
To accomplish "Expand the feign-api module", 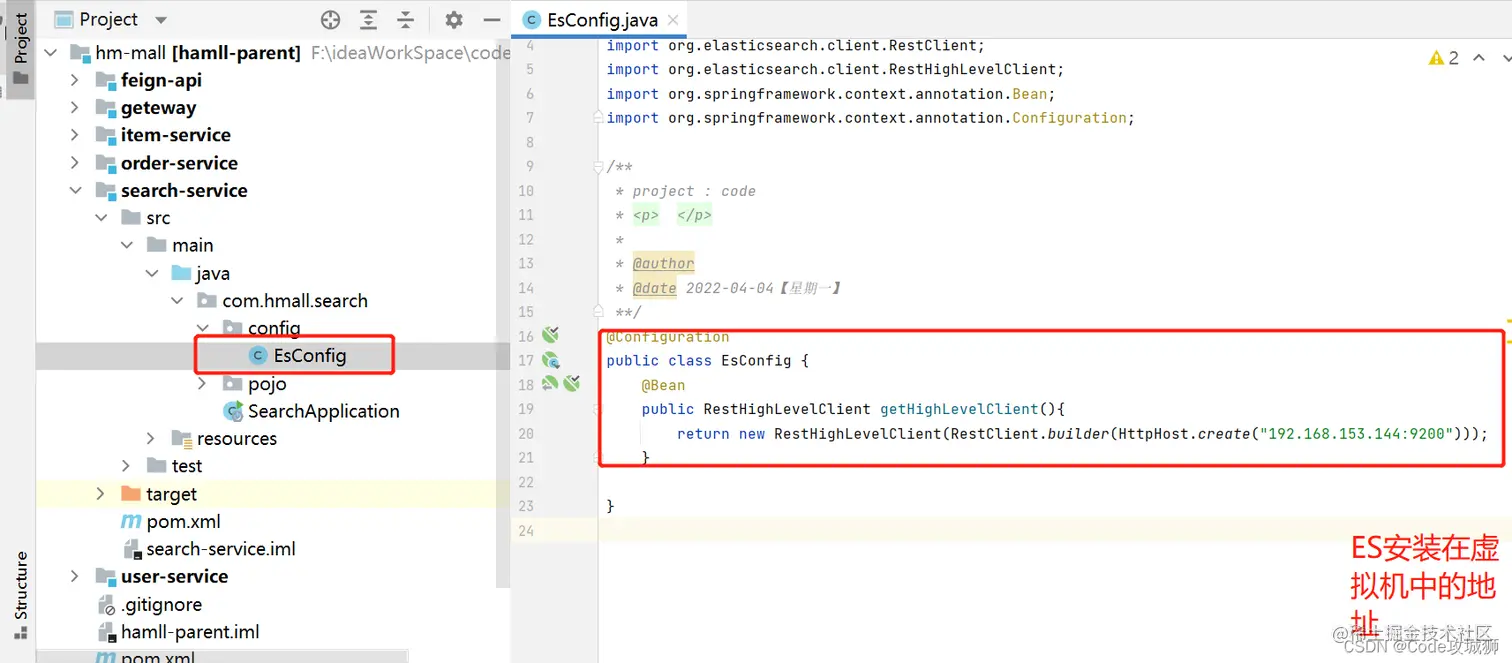I will (75, 80).
